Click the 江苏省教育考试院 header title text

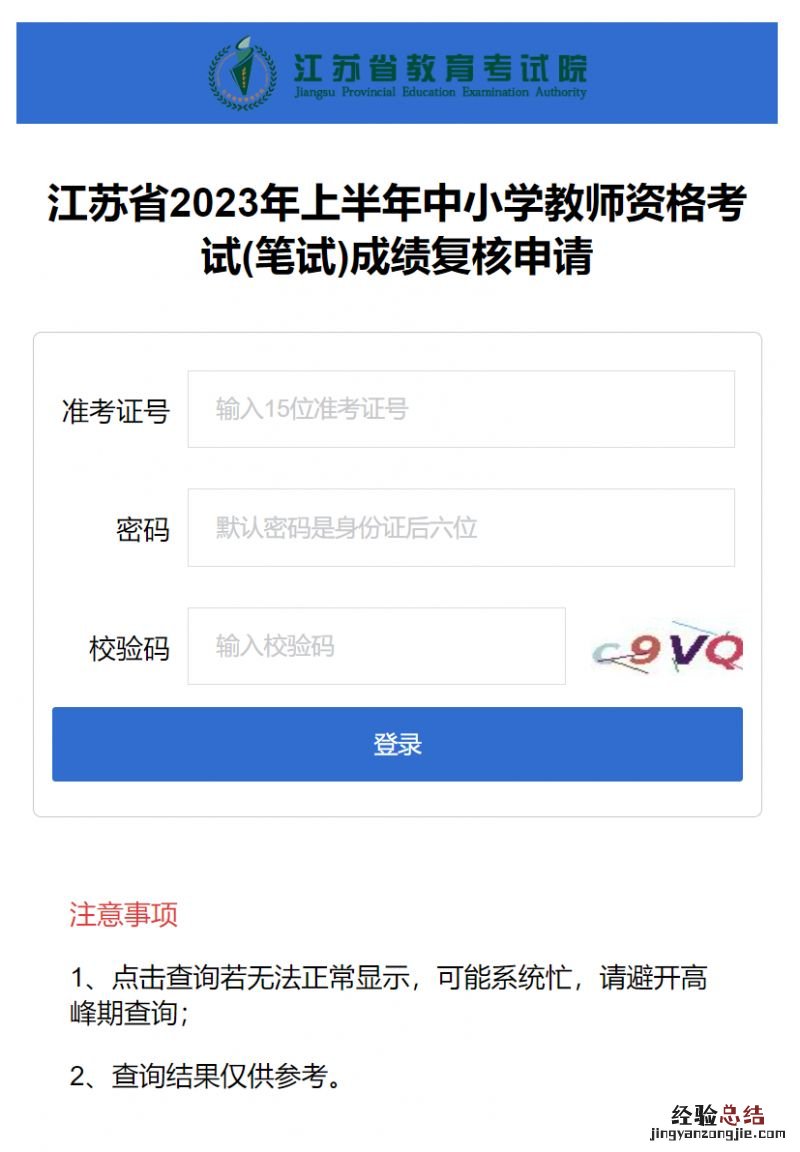click(x=441, y=68)
